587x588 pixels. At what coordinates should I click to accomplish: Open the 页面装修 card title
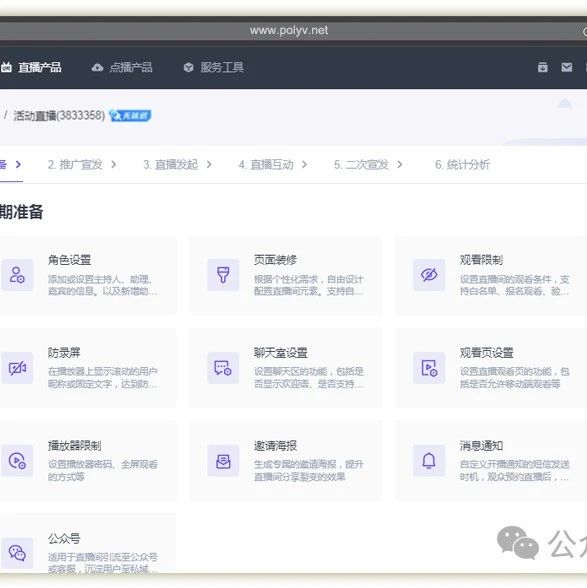[x=275, y=260]
